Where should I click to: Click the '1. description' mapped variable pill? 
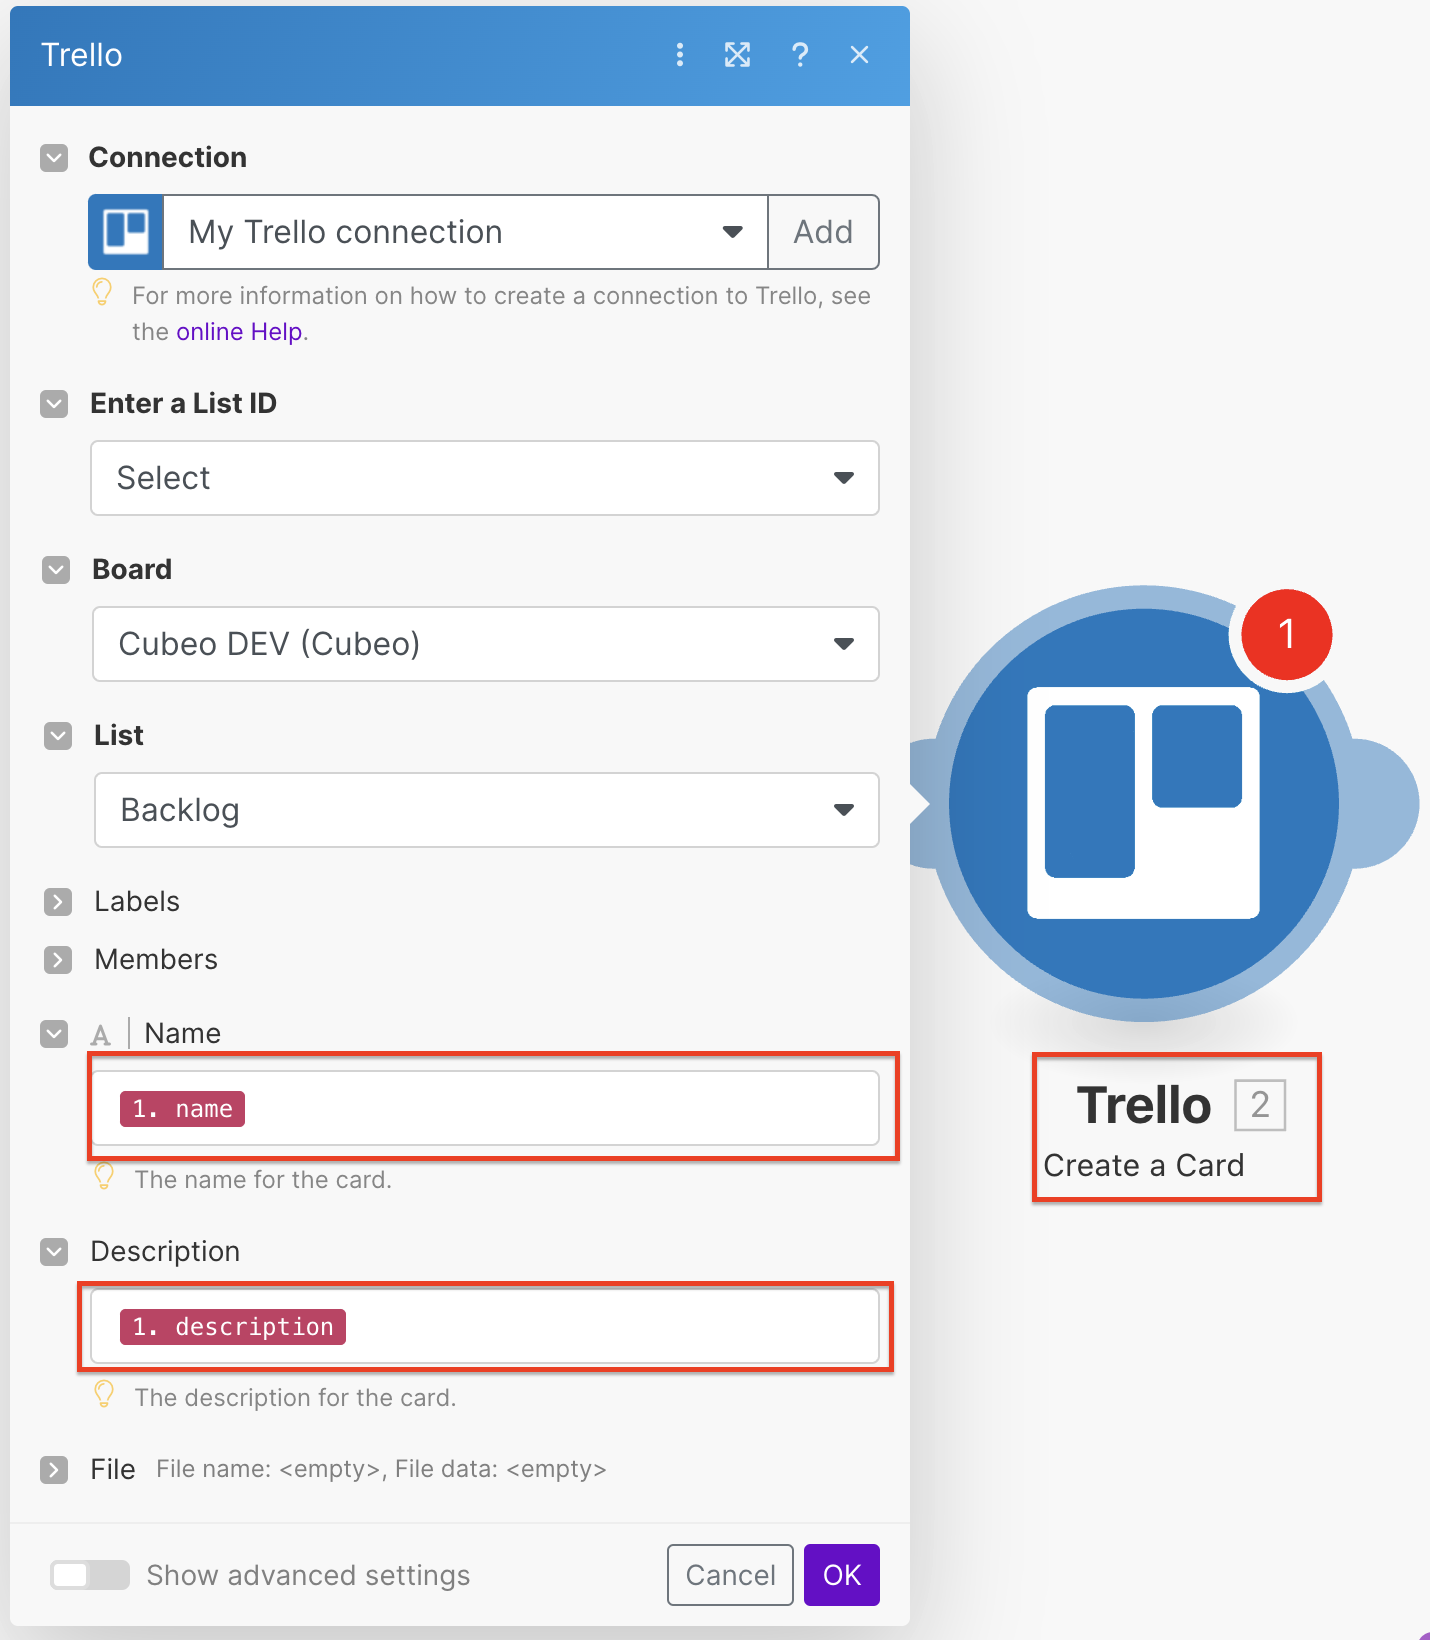click(x=233, y=1327)
